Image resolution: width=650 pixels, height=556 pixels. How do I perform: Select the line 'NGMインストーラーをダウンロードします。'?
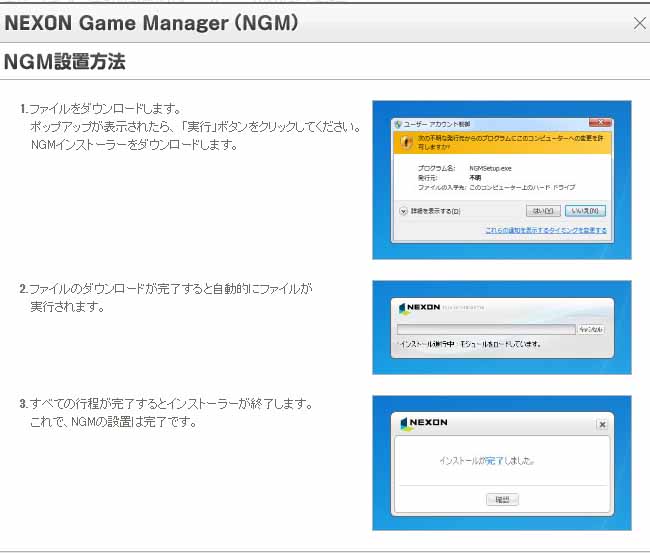click(134, 145)
